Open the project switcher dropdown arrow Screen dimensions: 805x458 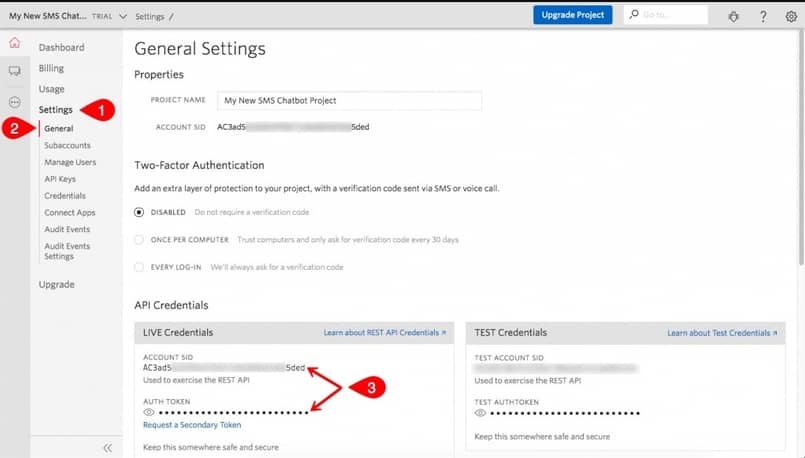[x=122, y=17]
